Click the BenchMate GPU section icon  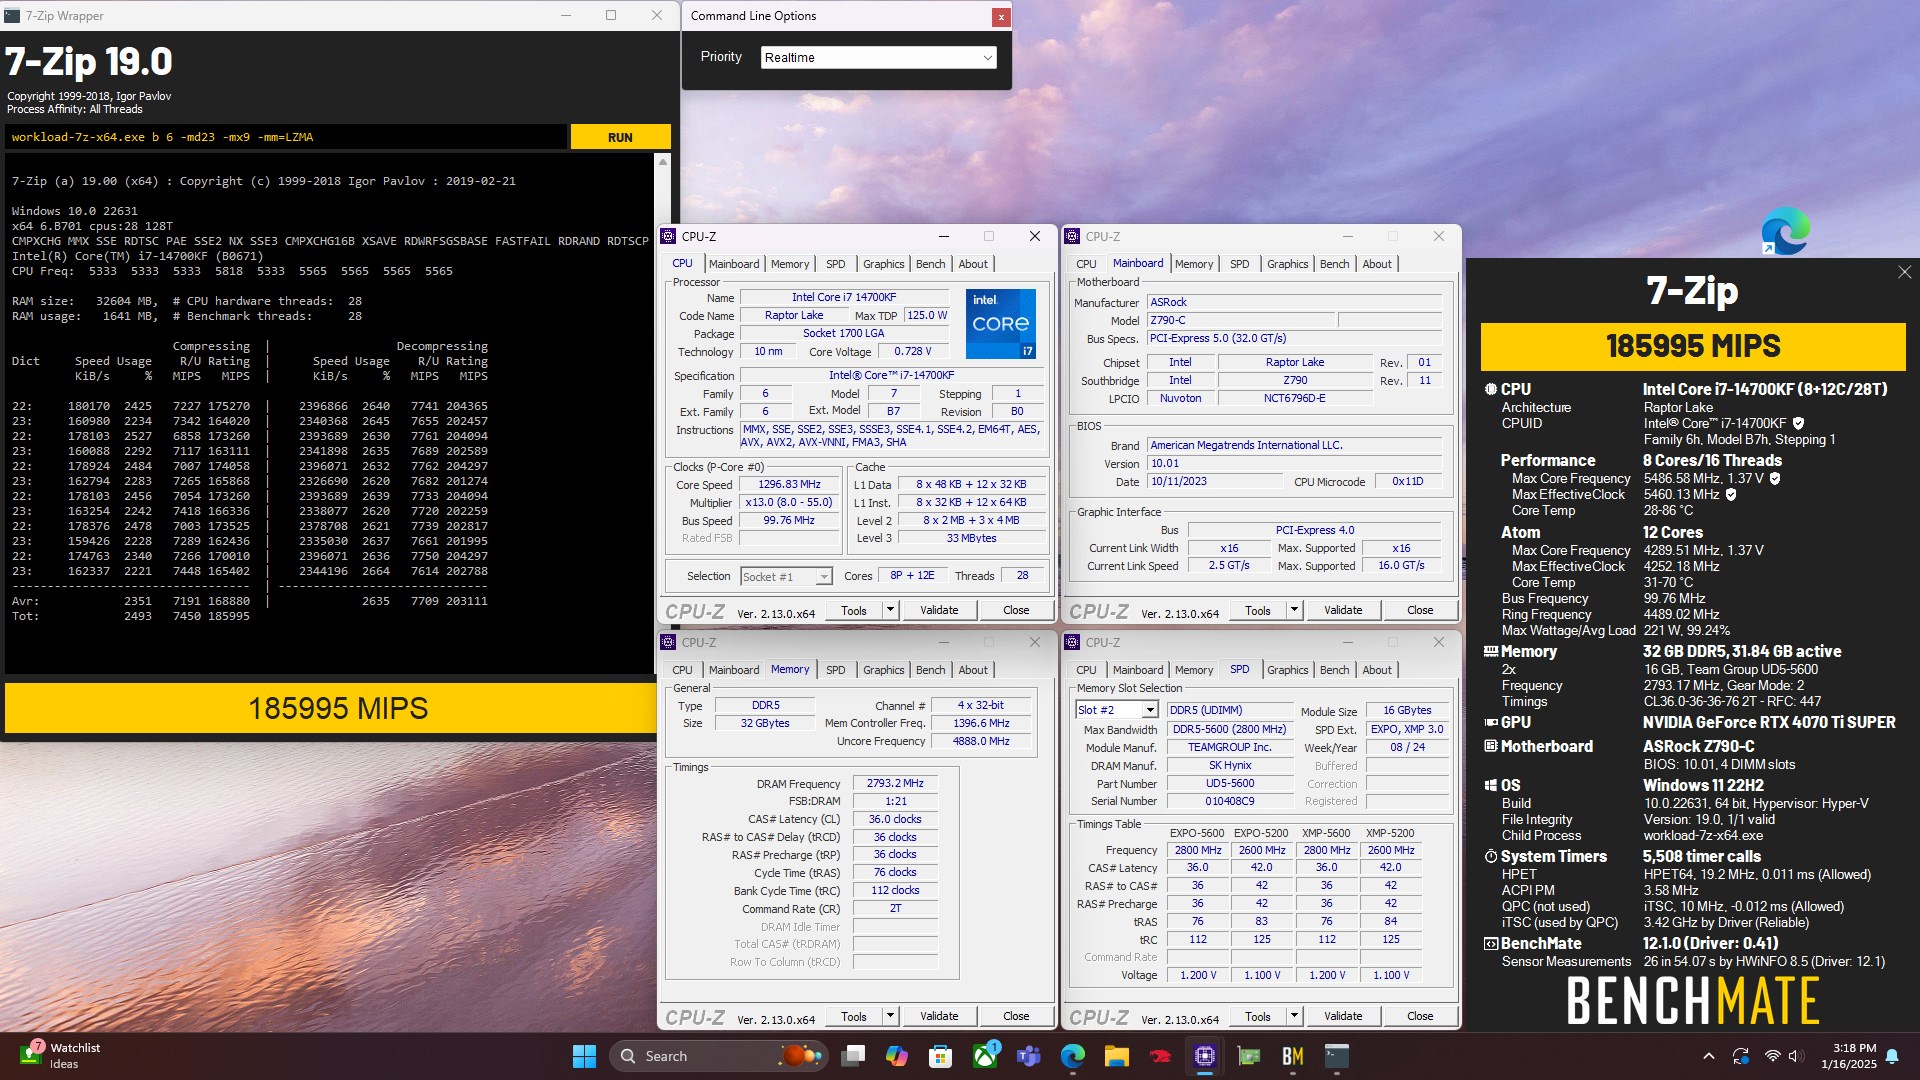pos(1490,722)
